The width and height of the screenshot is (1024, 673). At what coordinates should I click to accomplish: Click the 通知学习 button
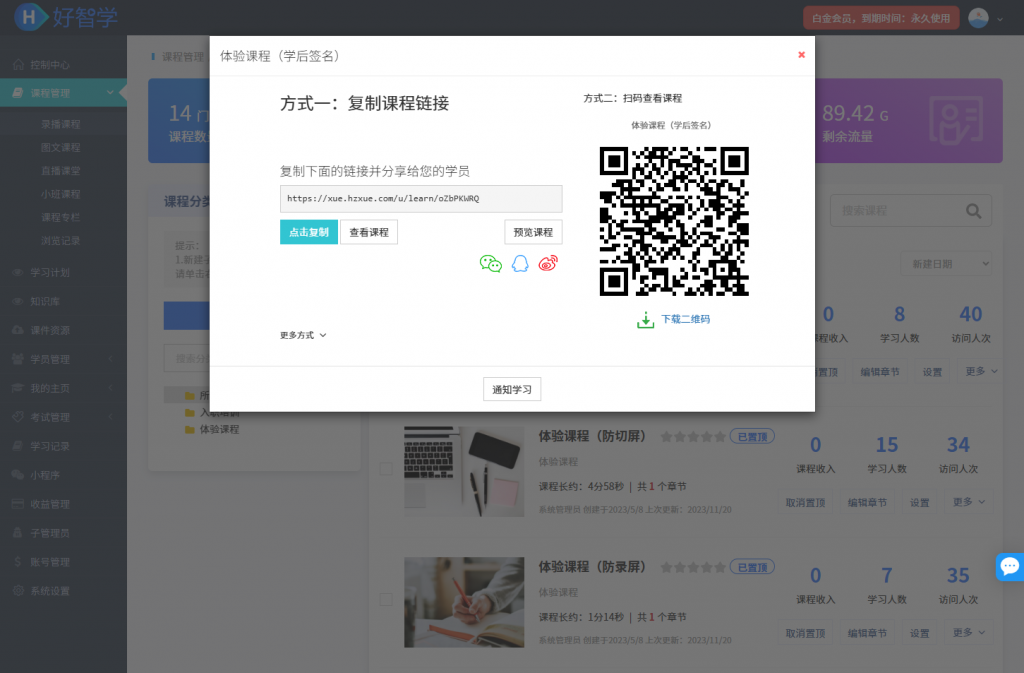click(x=512, y=390)
